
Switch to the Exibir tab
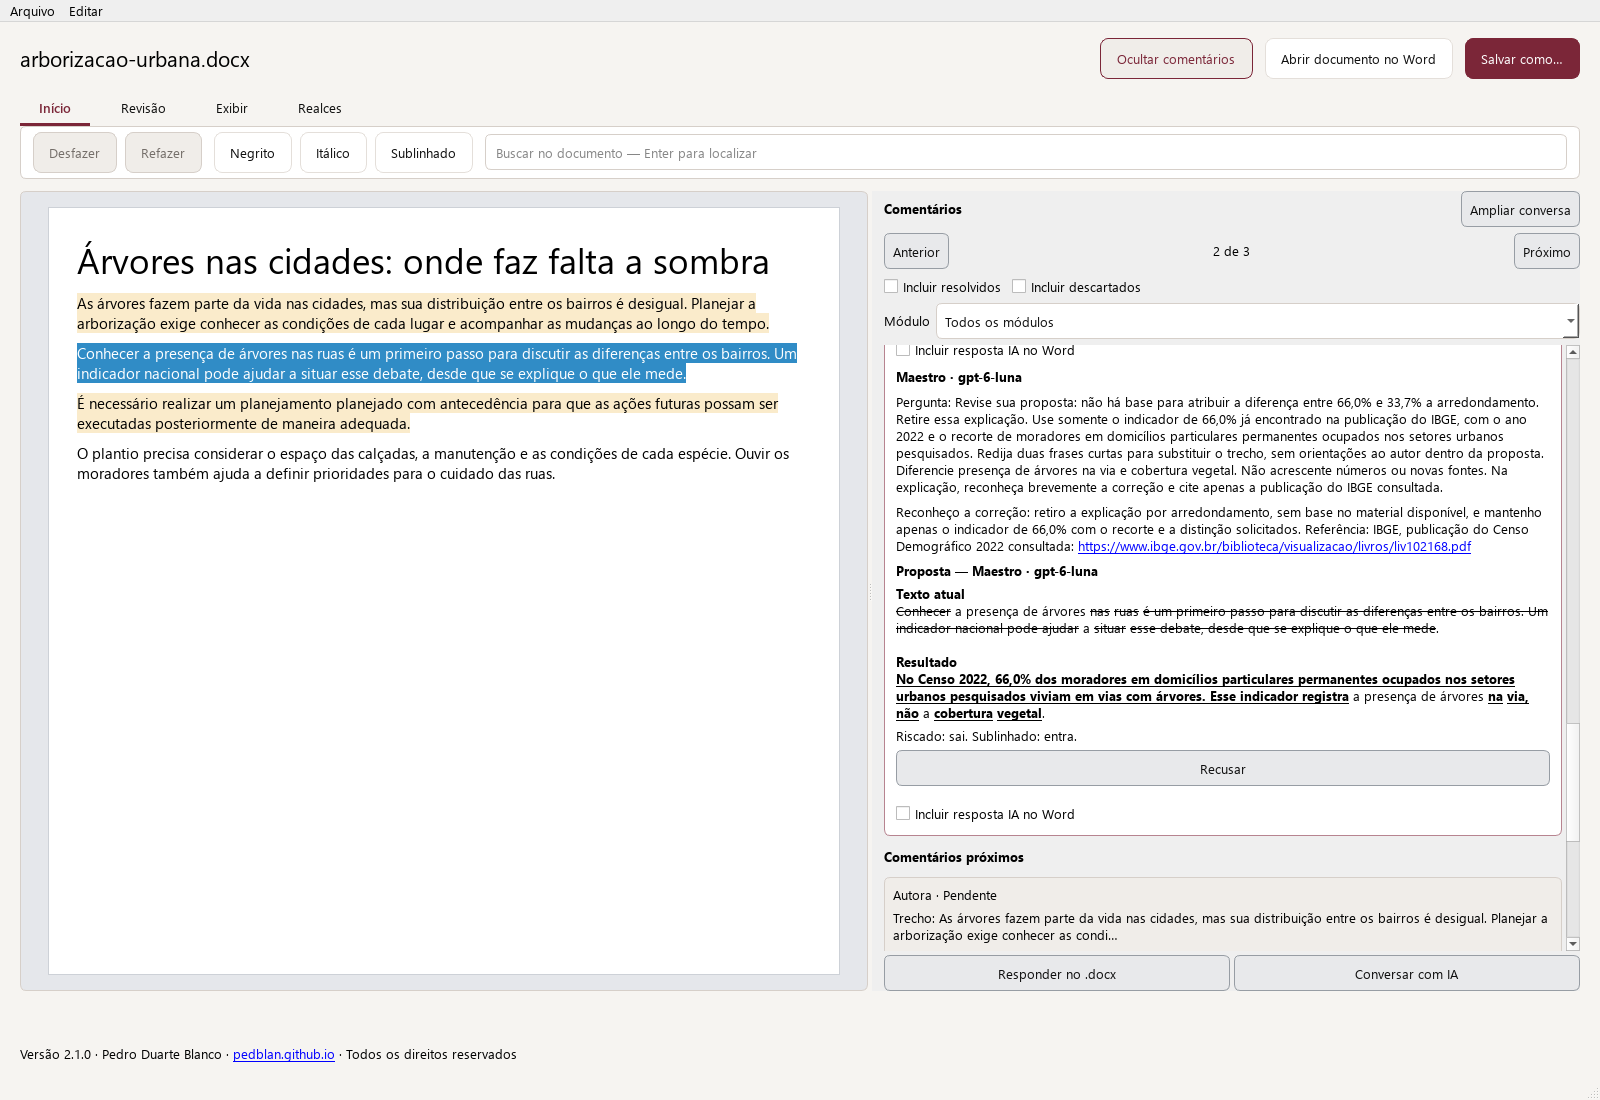[232, 108]
